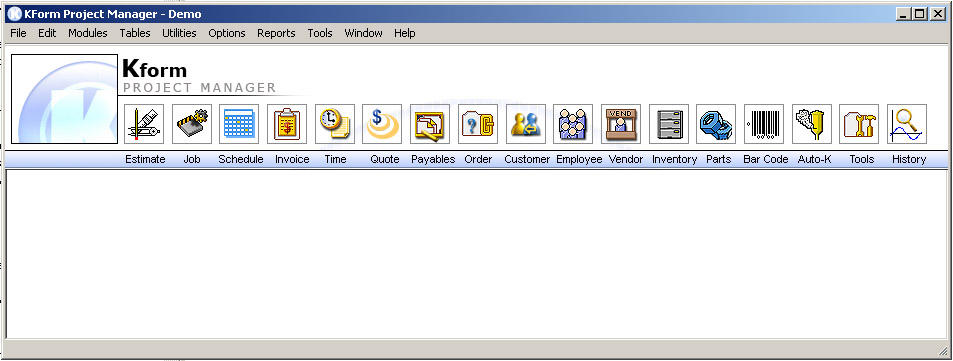This screenshot has width=953, height=361.
Task: Open the Reports menu
Action: (276, 33)
